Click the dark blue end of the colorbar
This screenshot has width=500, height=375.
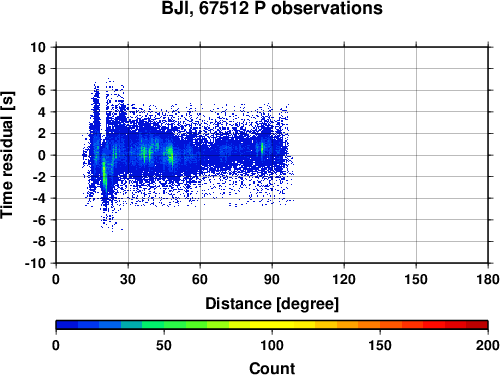[x=67, y=325]
